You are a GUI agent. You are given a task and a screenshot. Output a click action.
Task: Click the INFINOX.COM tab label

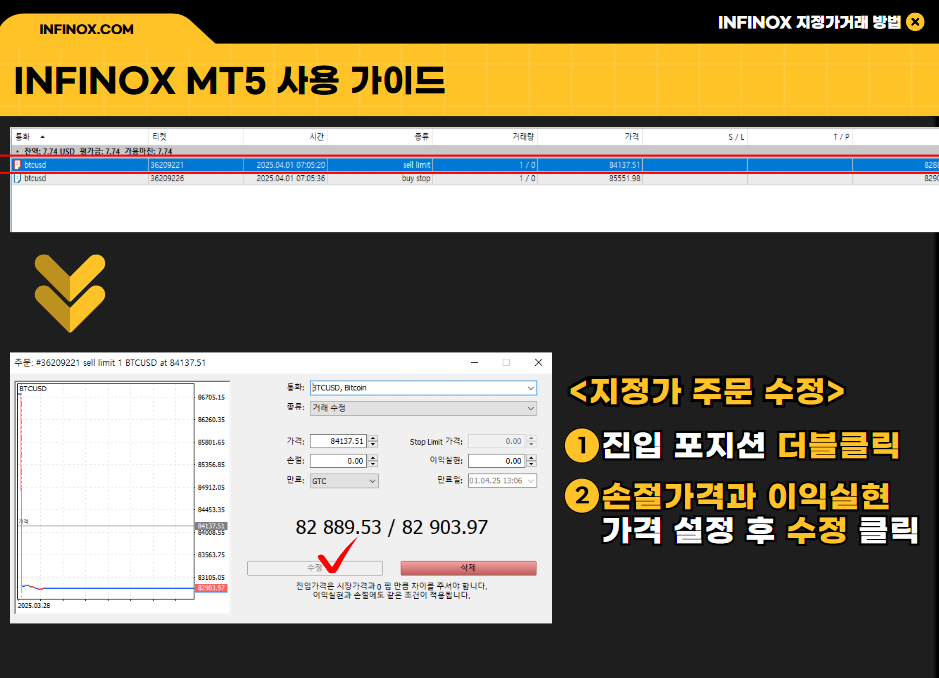tap(86, 29)
